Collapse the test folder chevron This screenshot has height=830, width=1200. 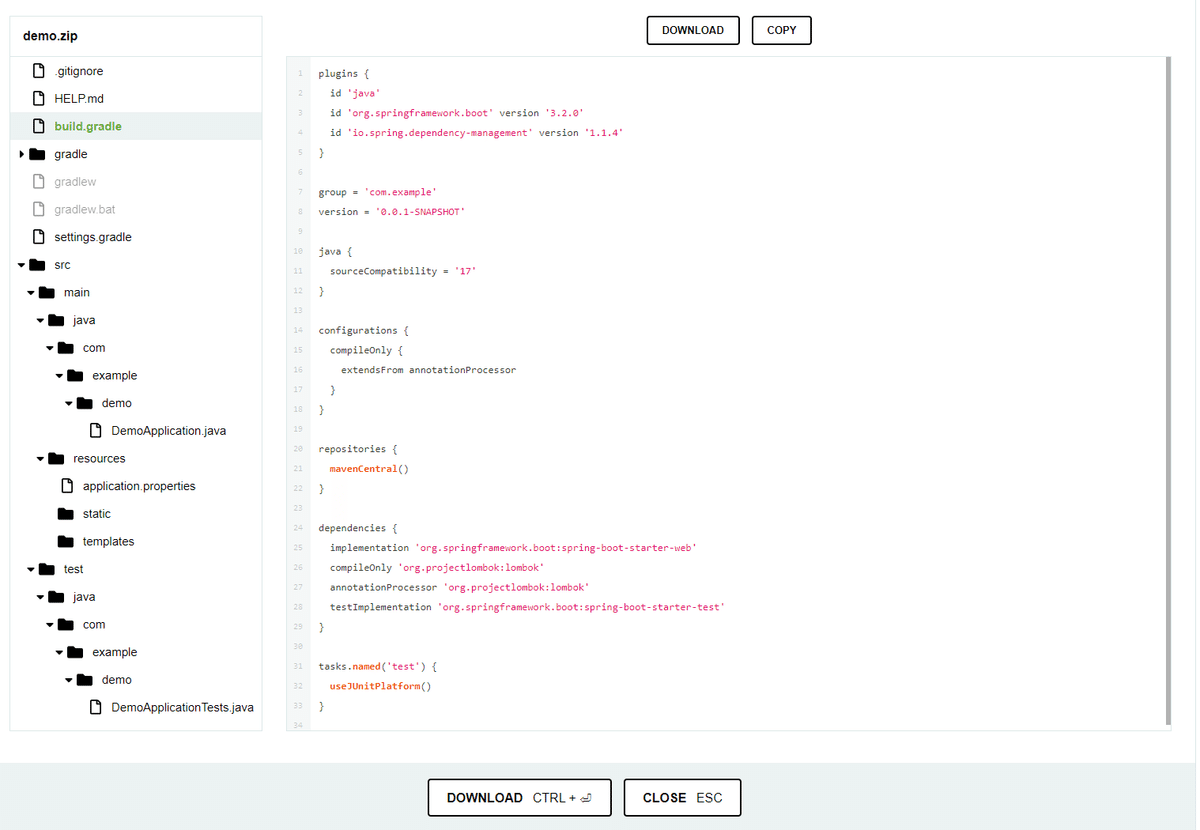[x=29, y=568]
